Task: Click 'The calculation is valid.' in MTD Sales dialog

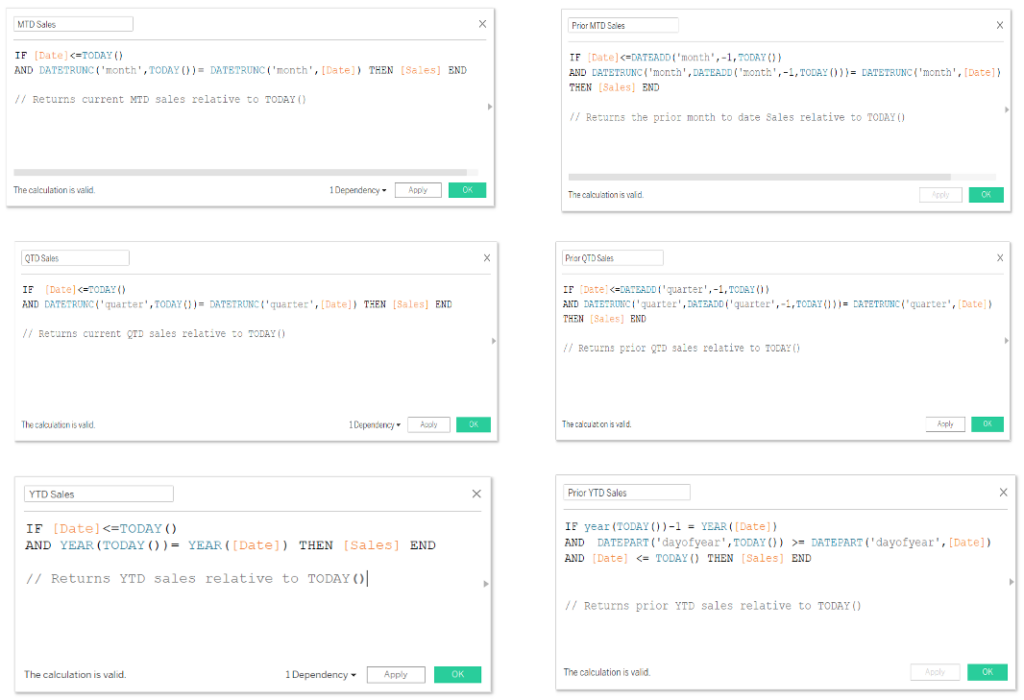Action: tap(54, 190)
